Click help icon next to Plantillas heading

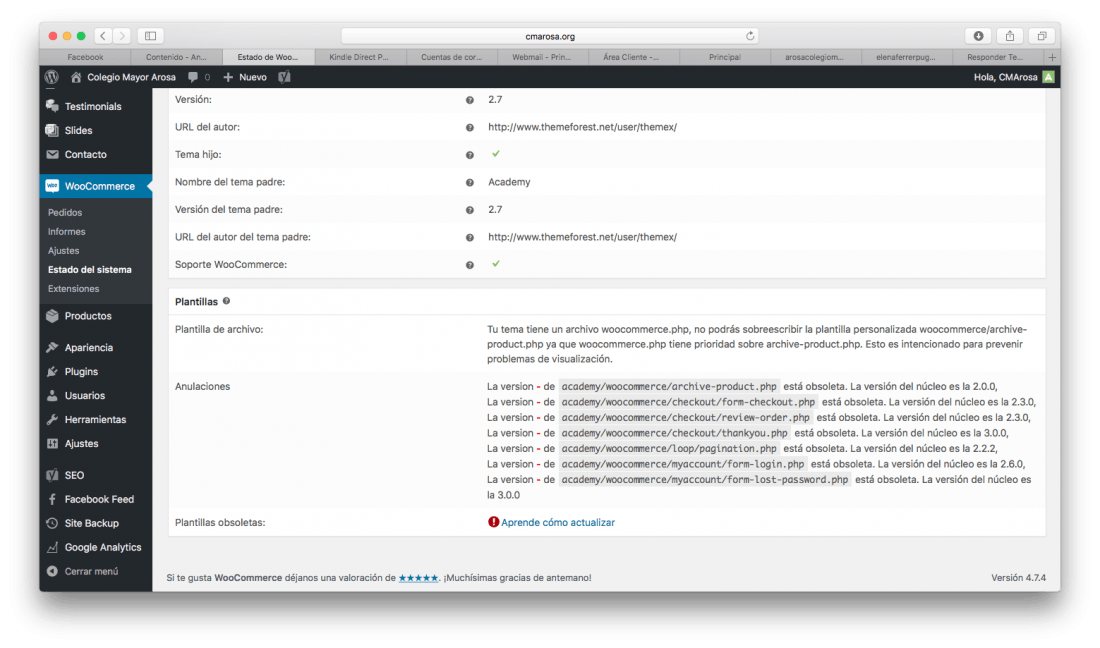227,301
